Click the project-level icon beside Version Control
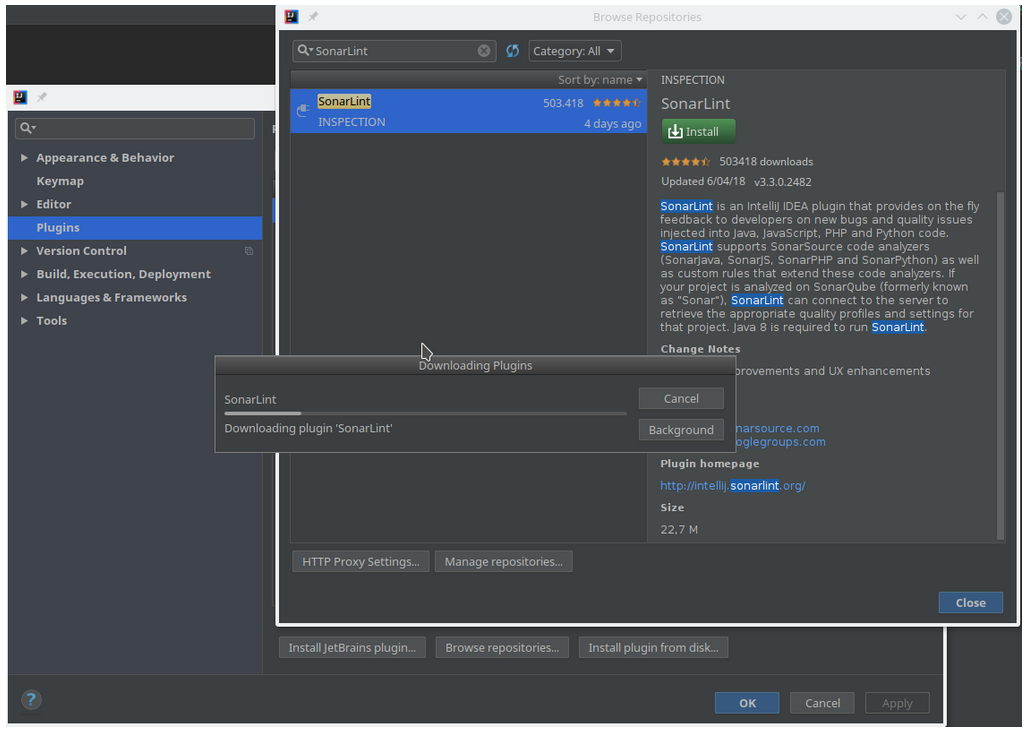1026x733 pixels. pos(249,251)
